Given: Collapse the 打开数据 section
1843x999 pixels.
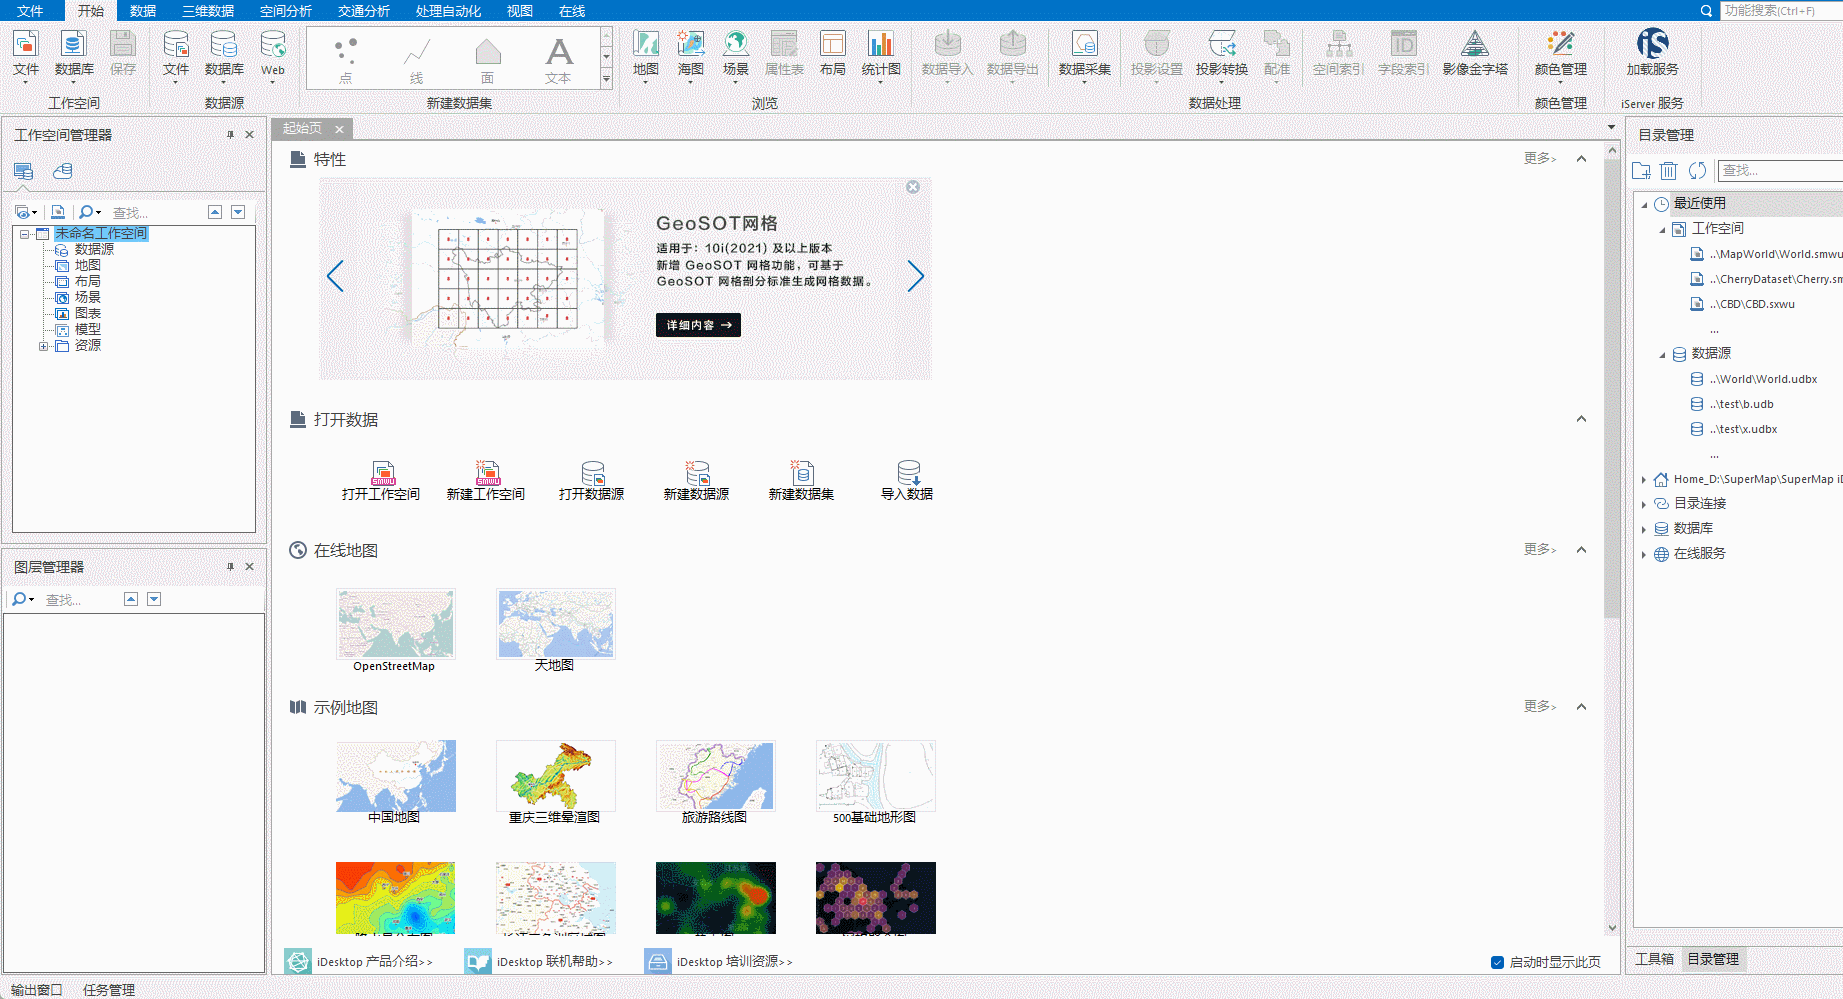Looking at the screenshot, I should pos(1581,419).
